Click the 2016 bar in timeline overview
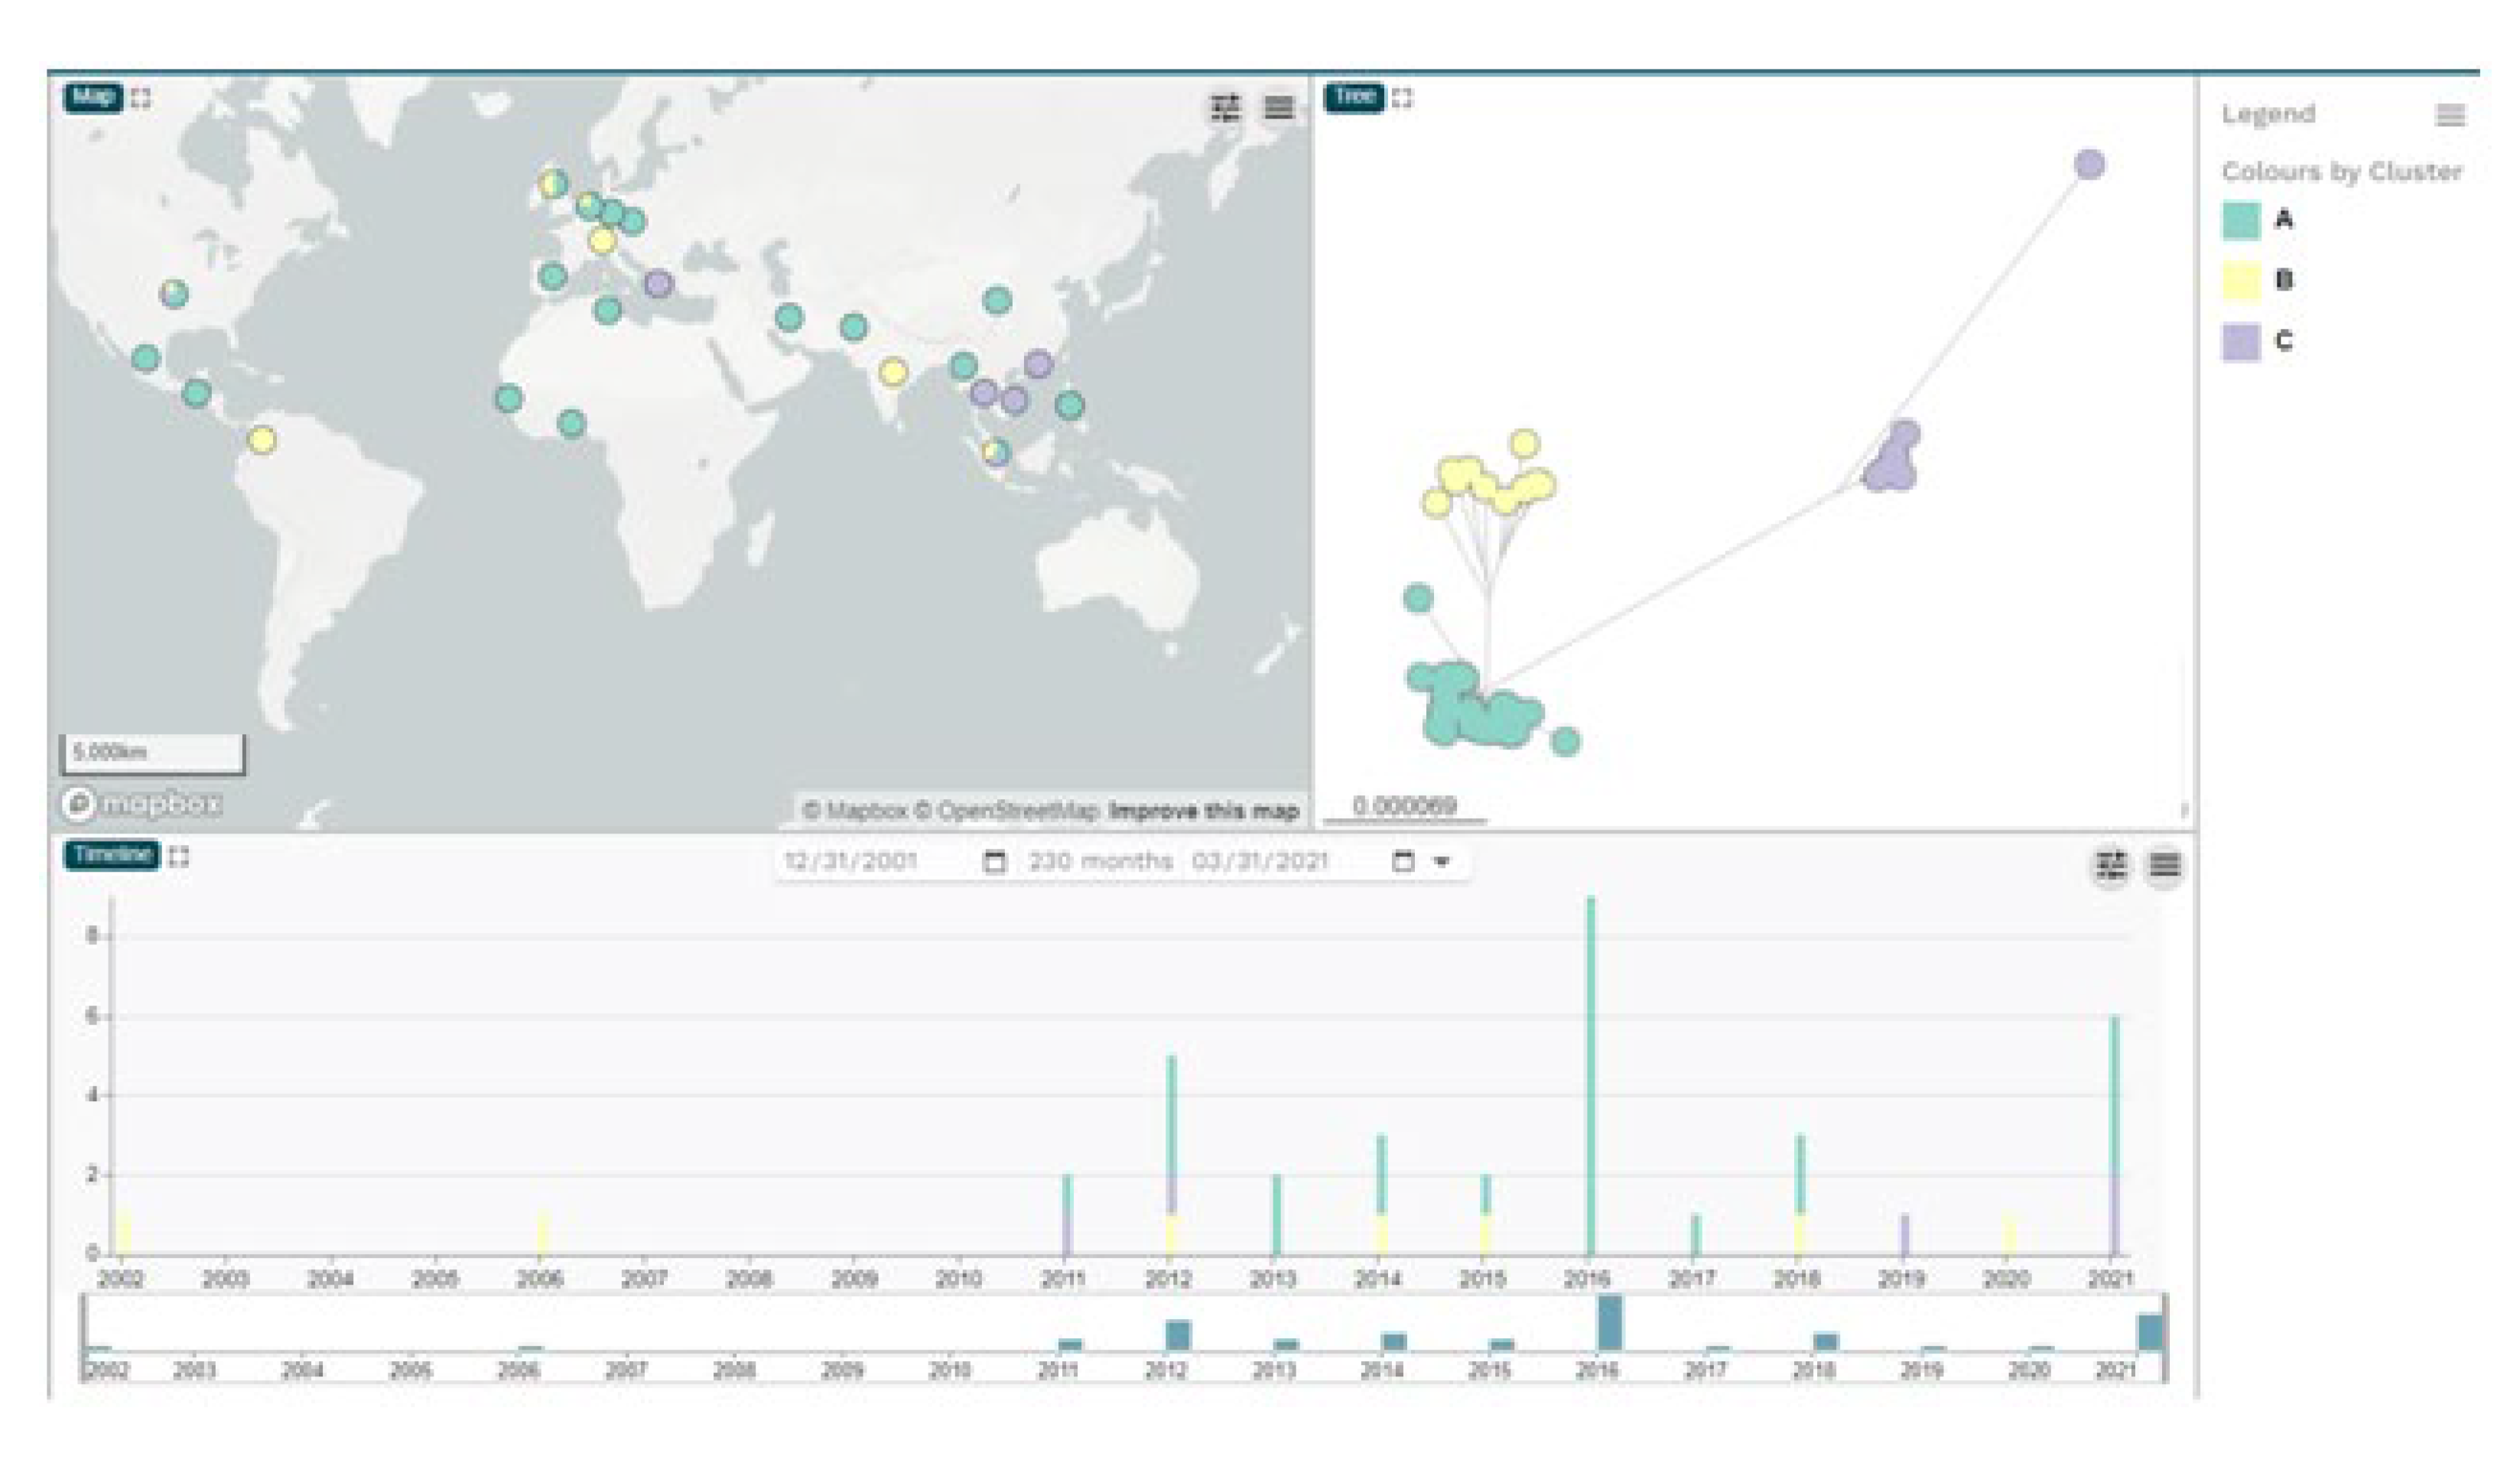 pyautogui.click(x=1610, y=1323)
